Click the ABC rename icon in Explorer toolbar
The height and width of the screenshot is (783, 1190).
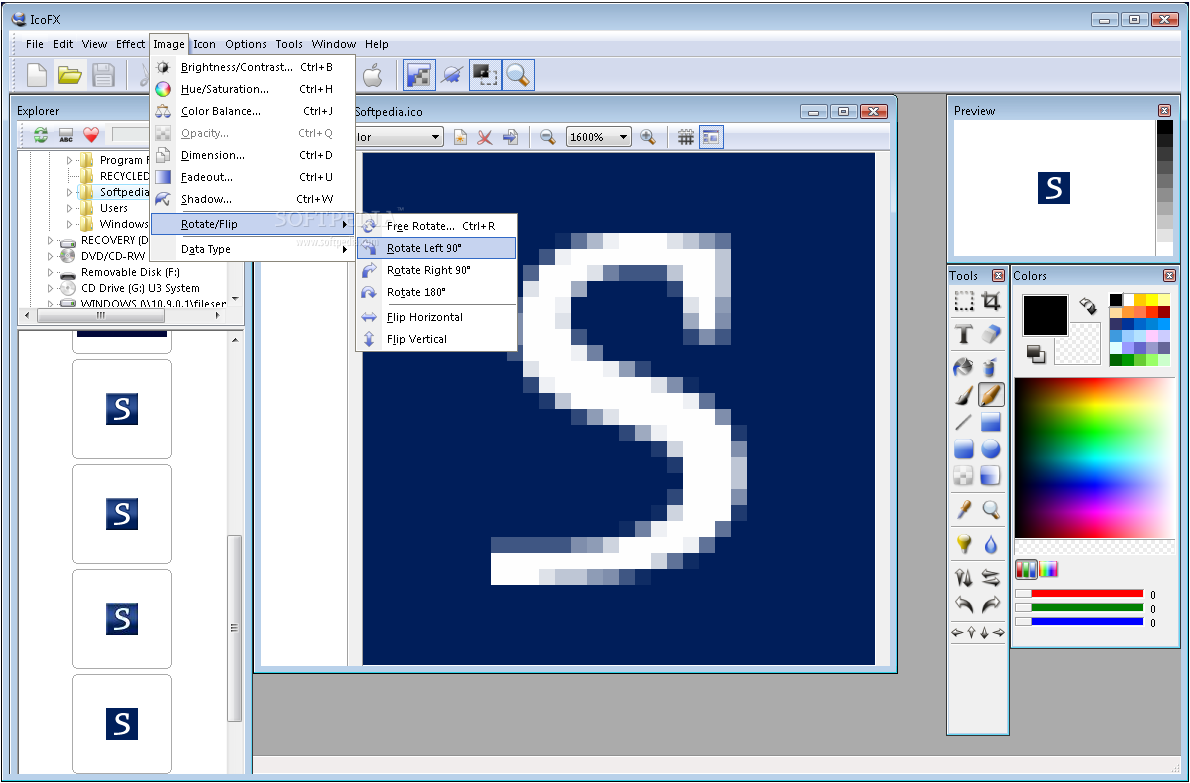[x=66, y=135]
